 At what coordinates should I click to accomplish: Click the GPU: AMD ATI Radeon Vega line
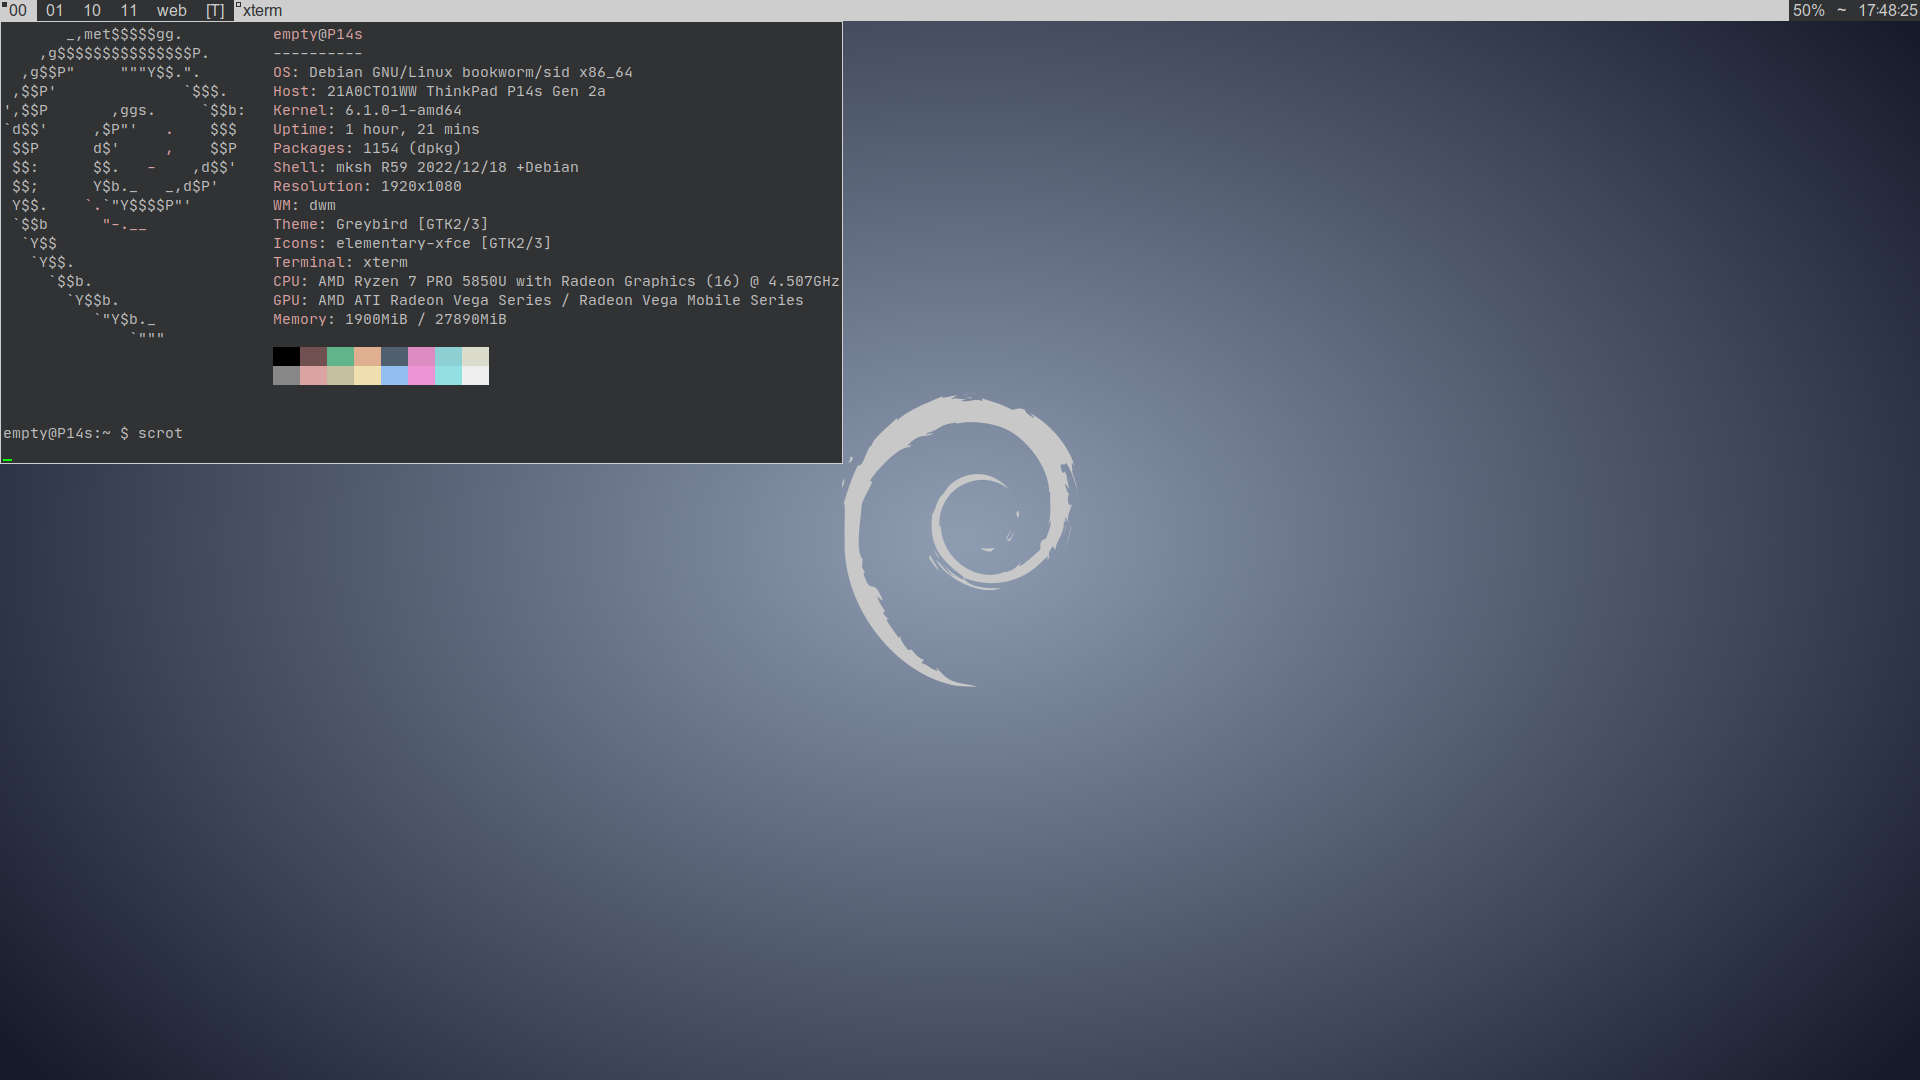538,300
